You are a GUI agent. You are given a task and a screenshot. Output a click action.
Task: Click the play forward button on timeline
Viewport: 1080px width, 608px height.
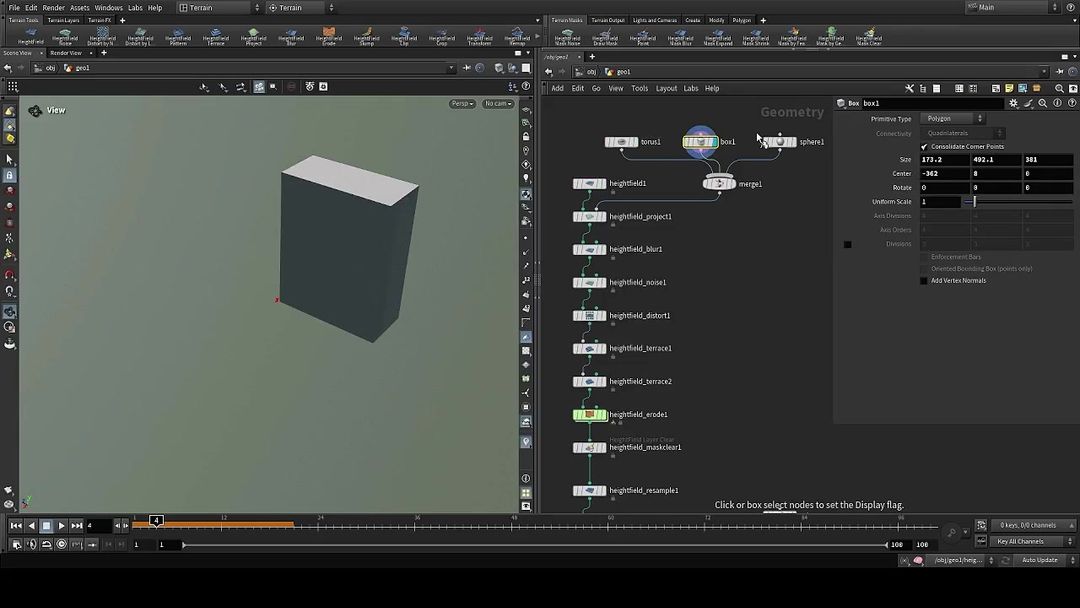coord(61,526)
